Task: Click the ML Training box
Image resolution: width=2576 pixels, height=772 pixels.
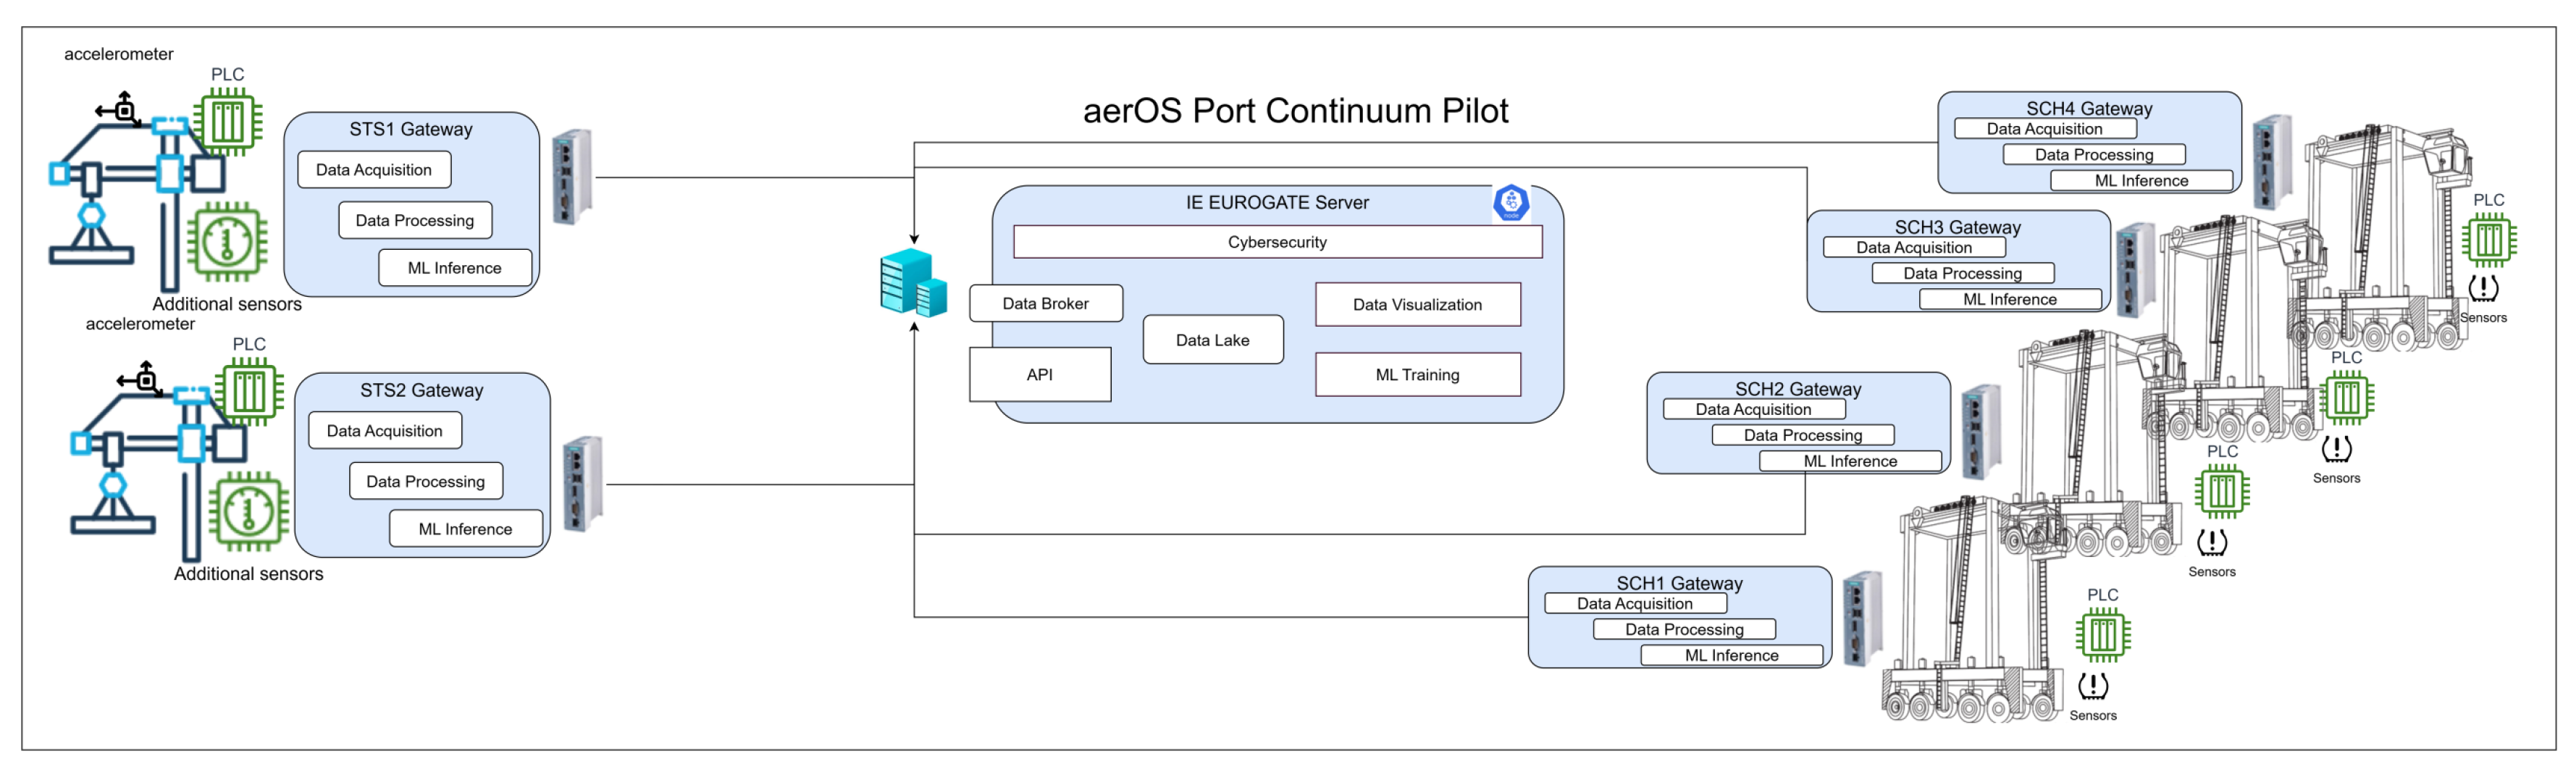Action: pyautogui.click(x=1417, y=375)
